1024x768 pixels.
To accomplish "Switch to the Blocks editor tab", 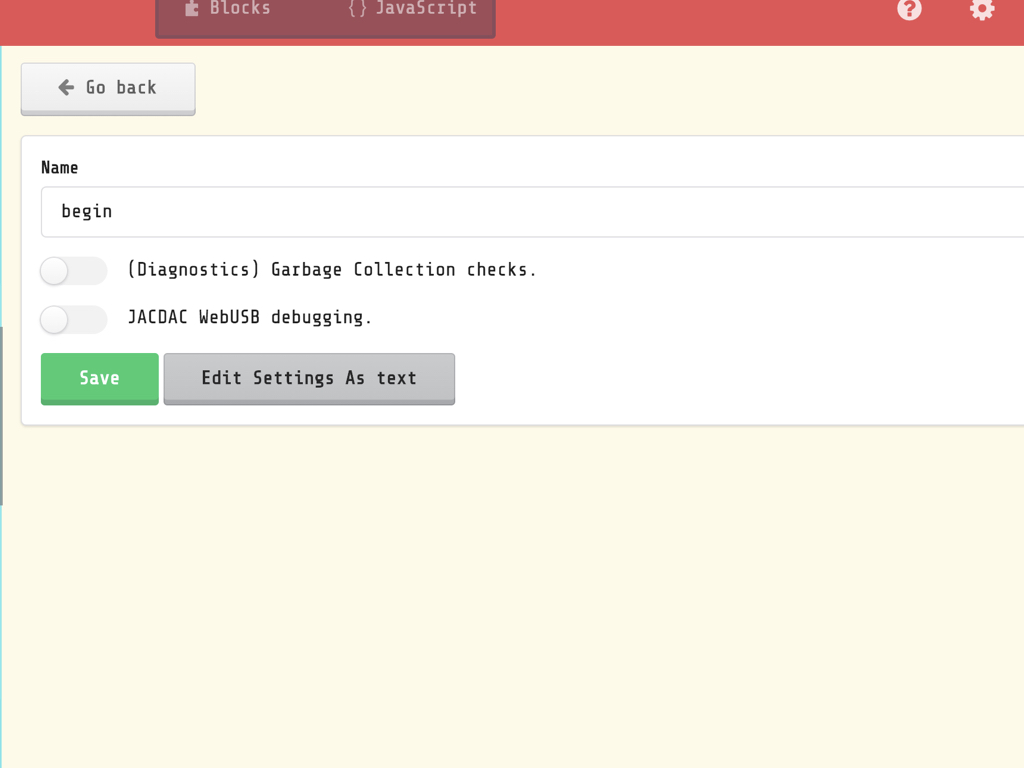I will (228, 10).
